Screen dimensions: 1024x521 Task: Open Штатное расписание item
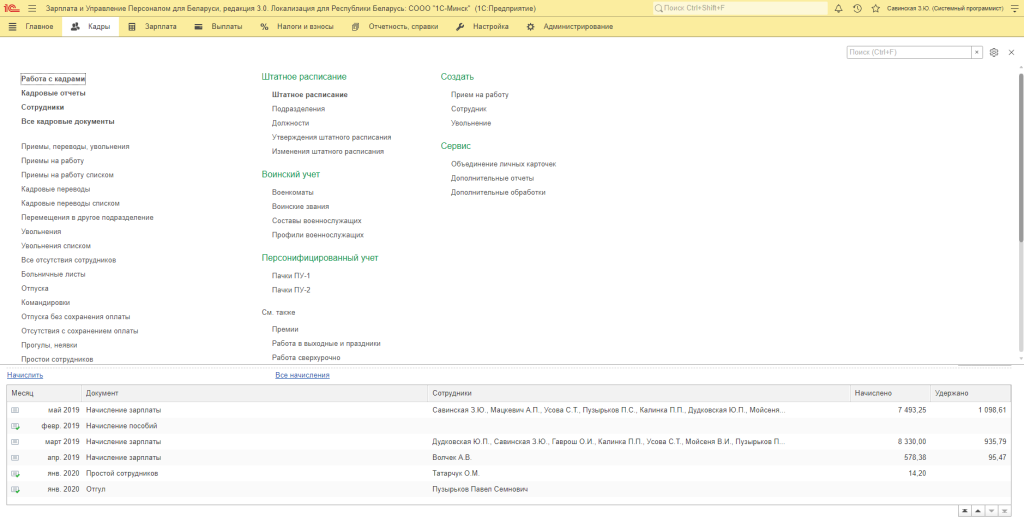tap(310, 94)
